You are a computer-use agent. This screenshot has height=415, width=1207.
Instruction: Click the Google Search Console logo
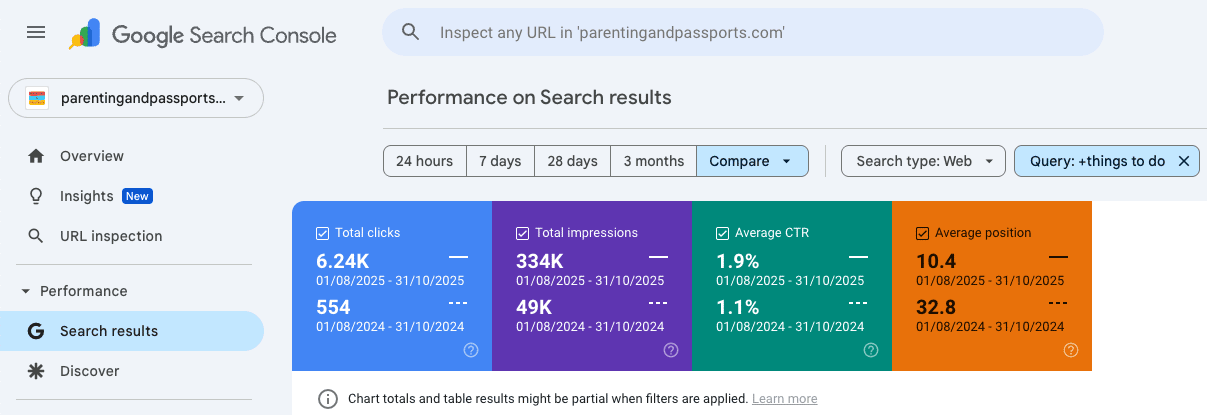point(203,35)
